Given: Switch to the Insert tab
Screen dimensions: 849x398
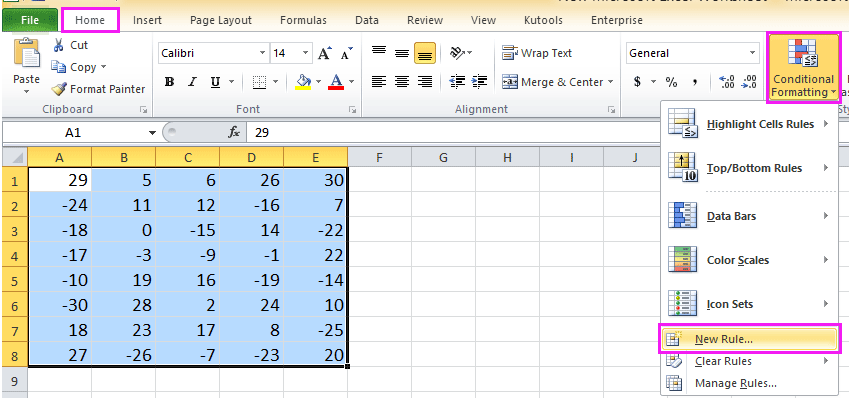Looking at the screenshot, I should click(147, 21).
